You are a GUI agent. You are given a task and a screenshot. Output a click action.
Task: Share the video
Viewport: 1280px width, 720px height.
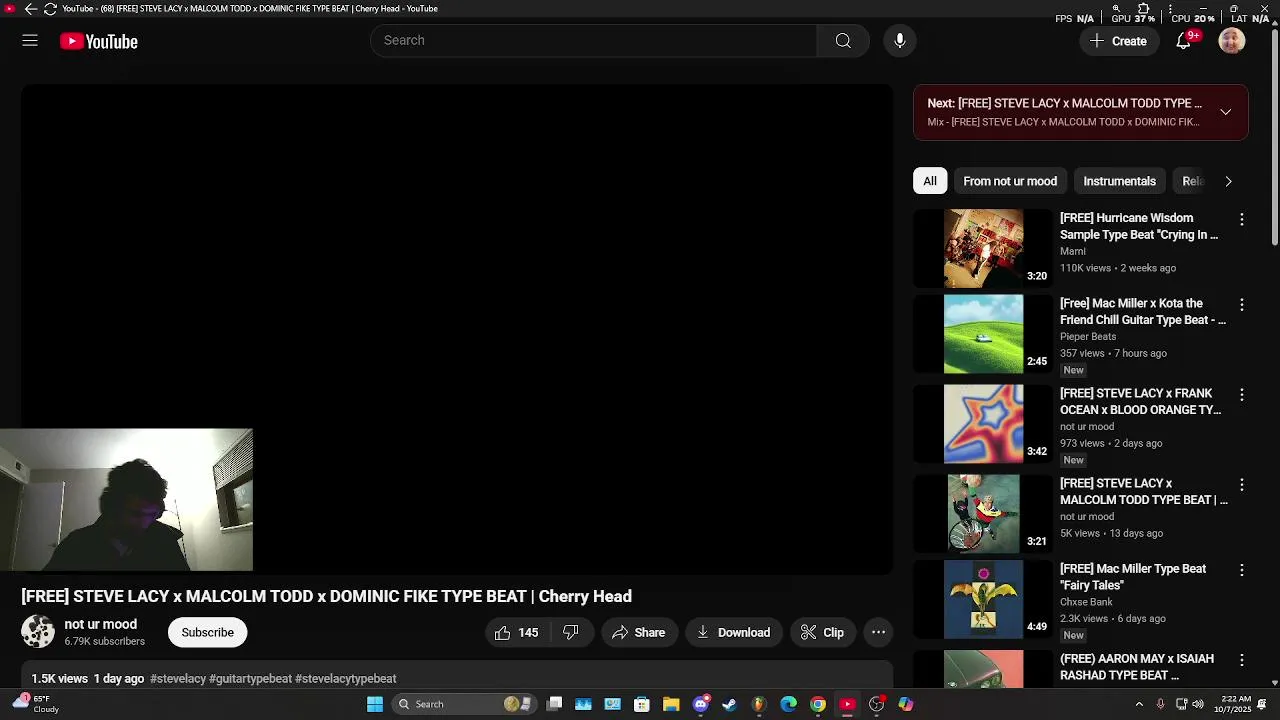pos(639,632)
